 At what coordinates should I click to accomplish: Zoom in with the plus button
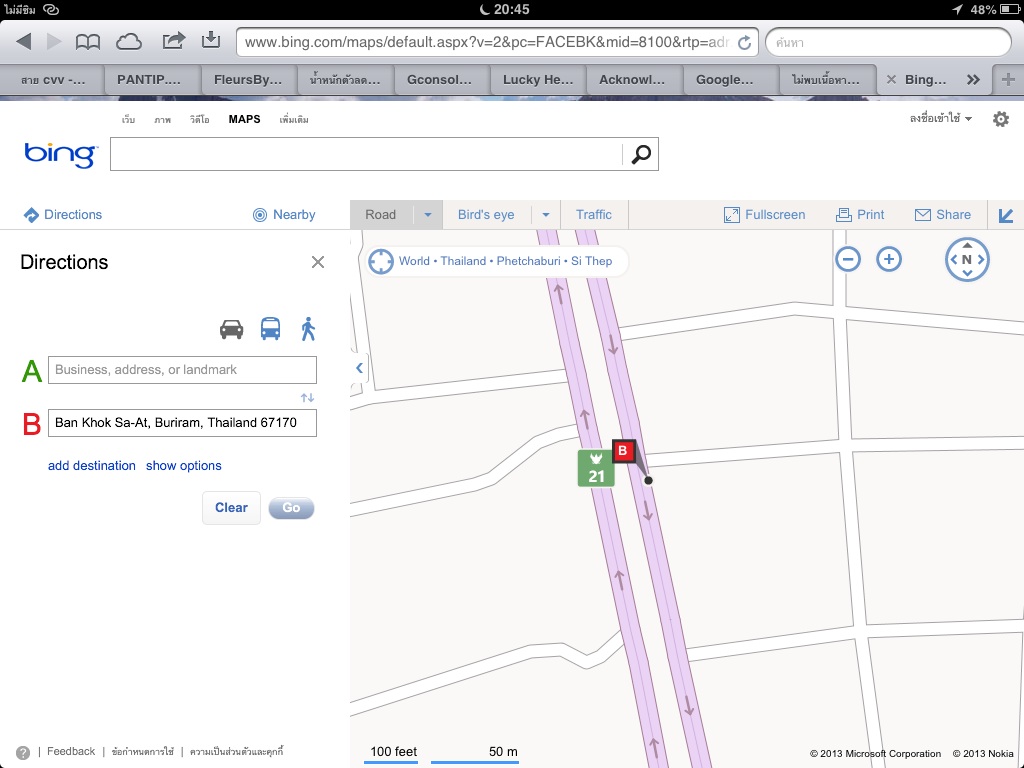888,259
